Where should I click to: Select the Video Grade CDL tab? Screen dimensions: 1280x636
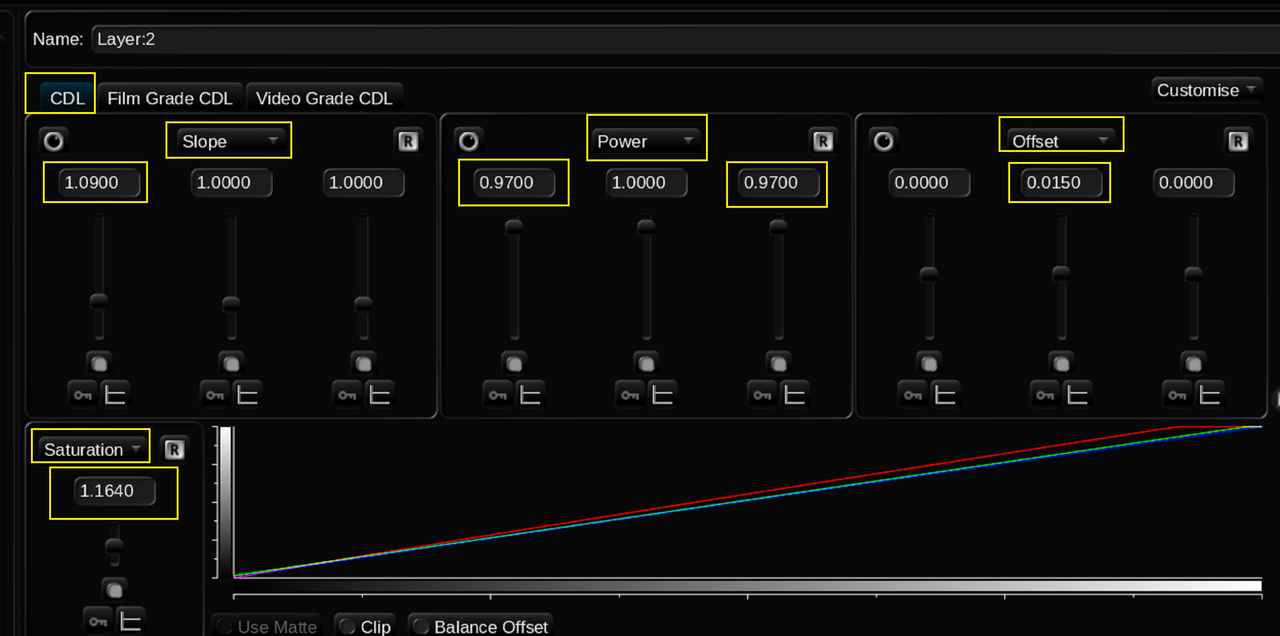click(x=324, y=97)
